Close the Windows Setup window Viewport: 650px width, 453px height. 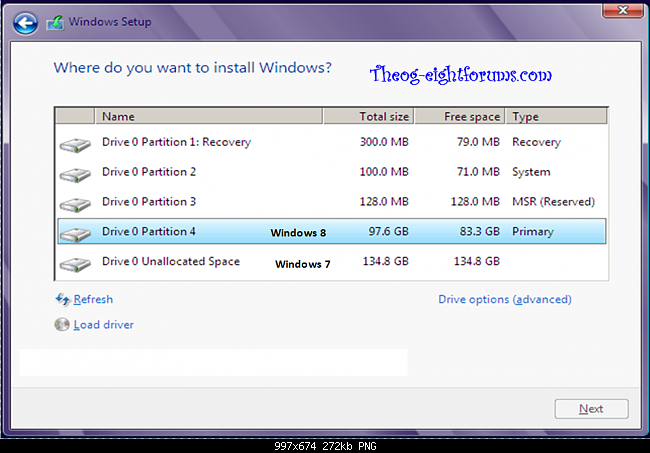pos(622,10)
